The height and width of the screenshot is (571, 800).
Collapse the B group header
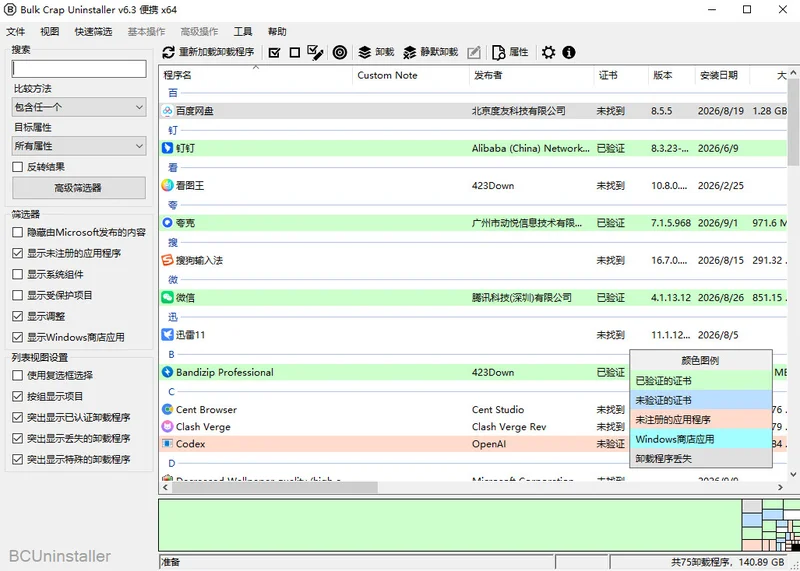[x=171, y=354]
